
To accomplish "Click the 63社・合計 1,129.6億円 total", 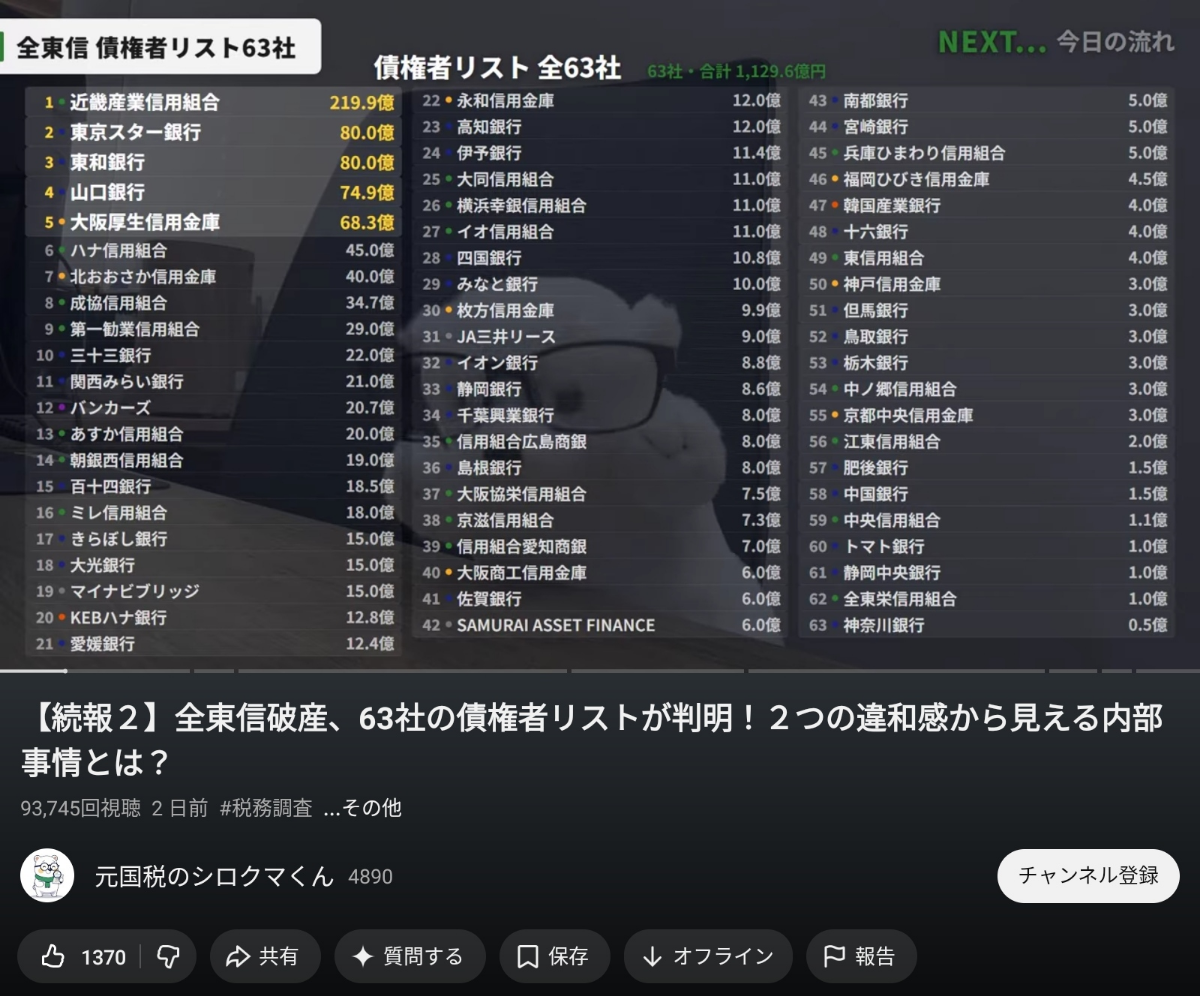I will point(737,71).
